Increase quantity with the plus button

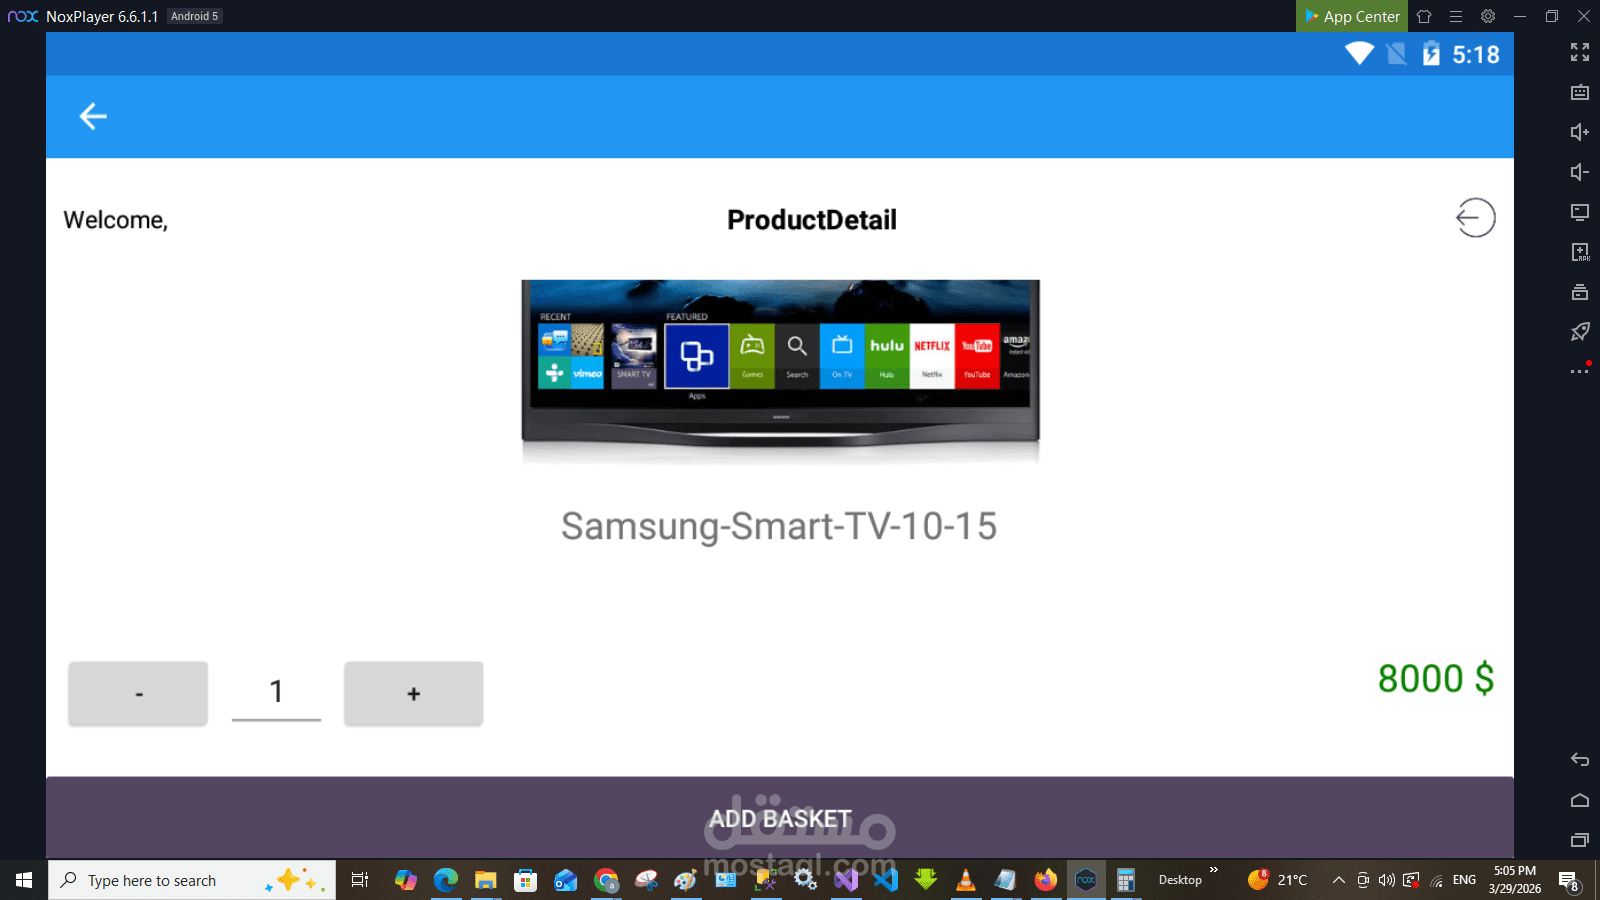[x=413, y=693]
